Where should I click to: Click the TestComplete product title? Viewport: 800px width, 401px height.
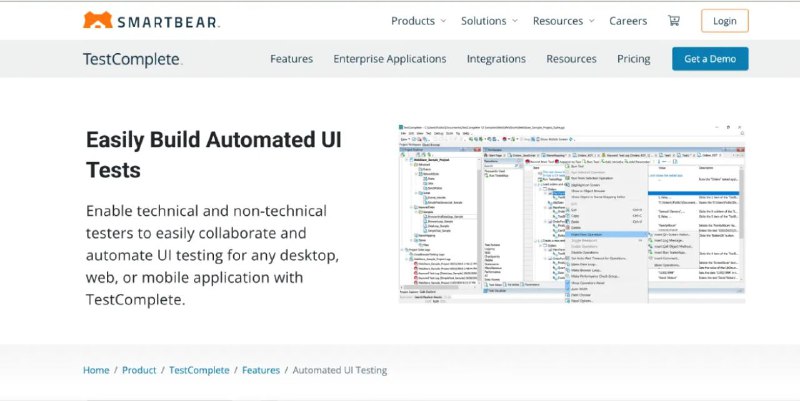[132, 59]
